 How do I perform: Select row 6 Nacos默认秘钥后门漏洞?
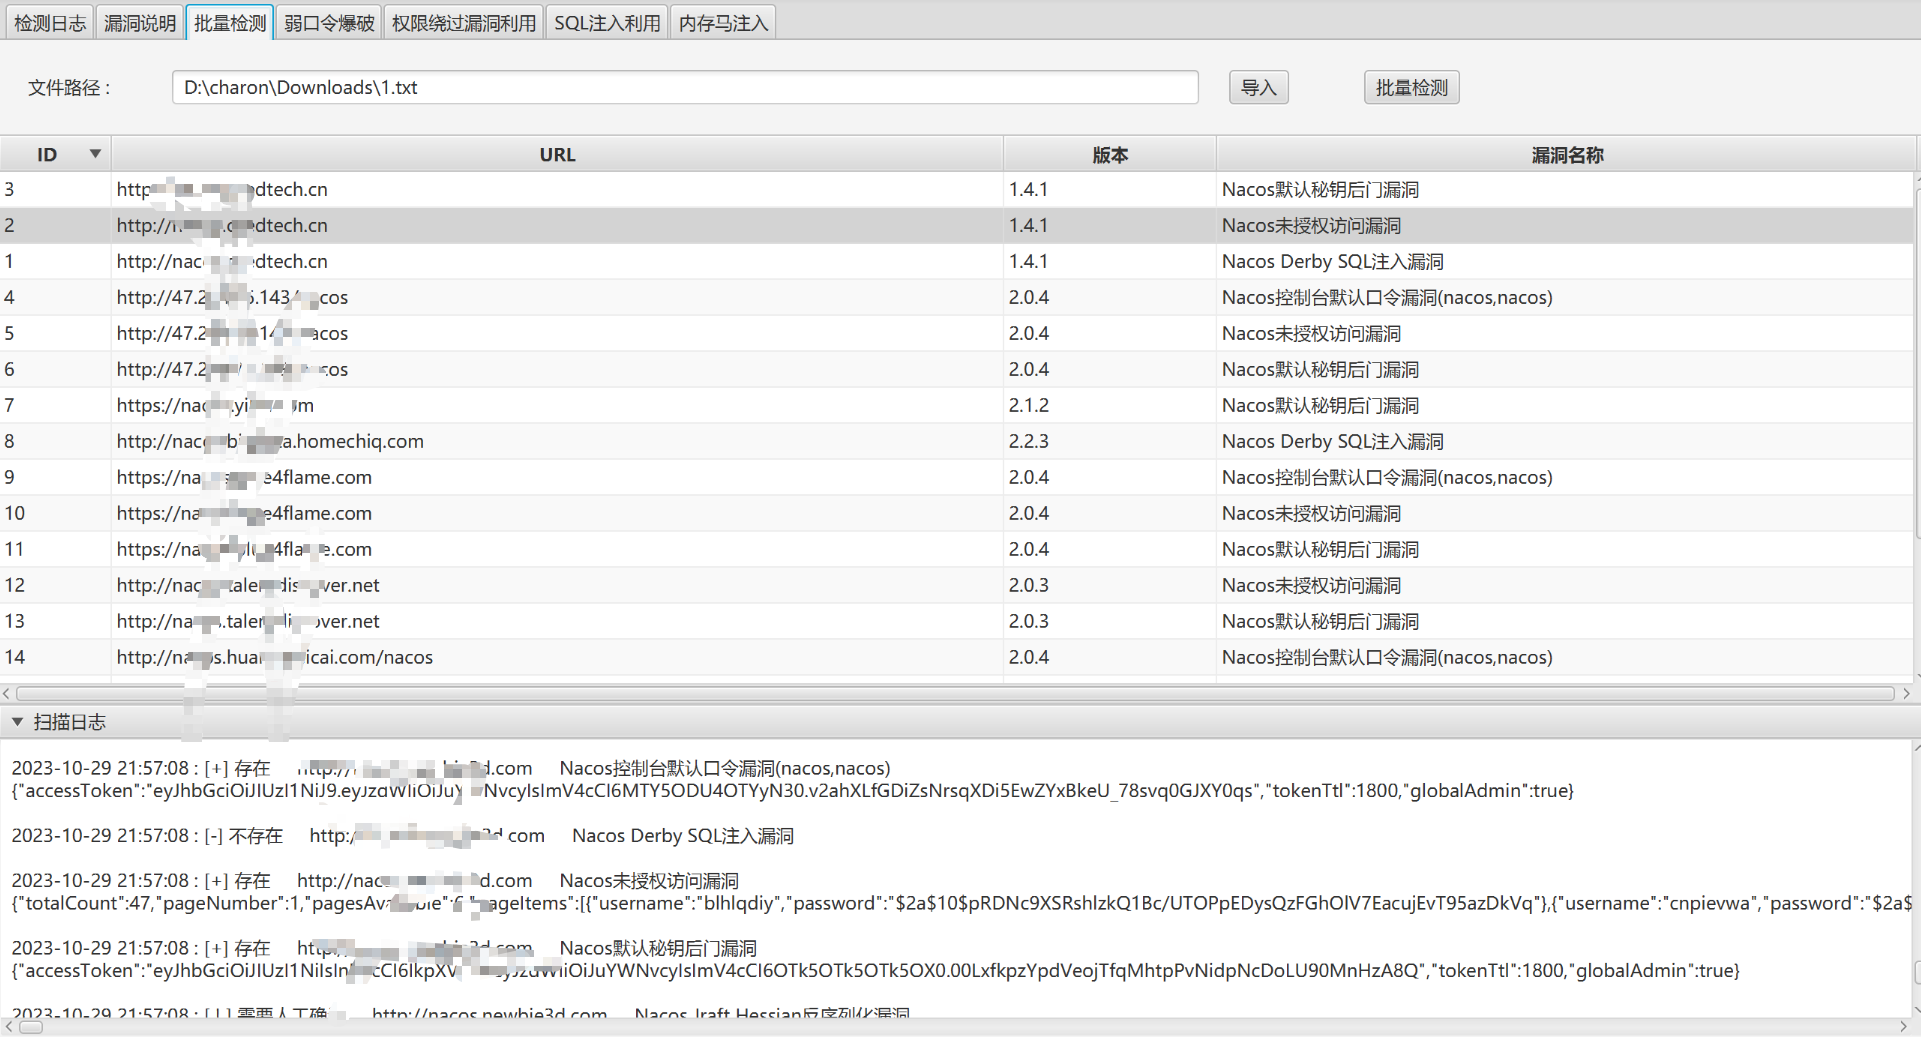tap(957, 369)
